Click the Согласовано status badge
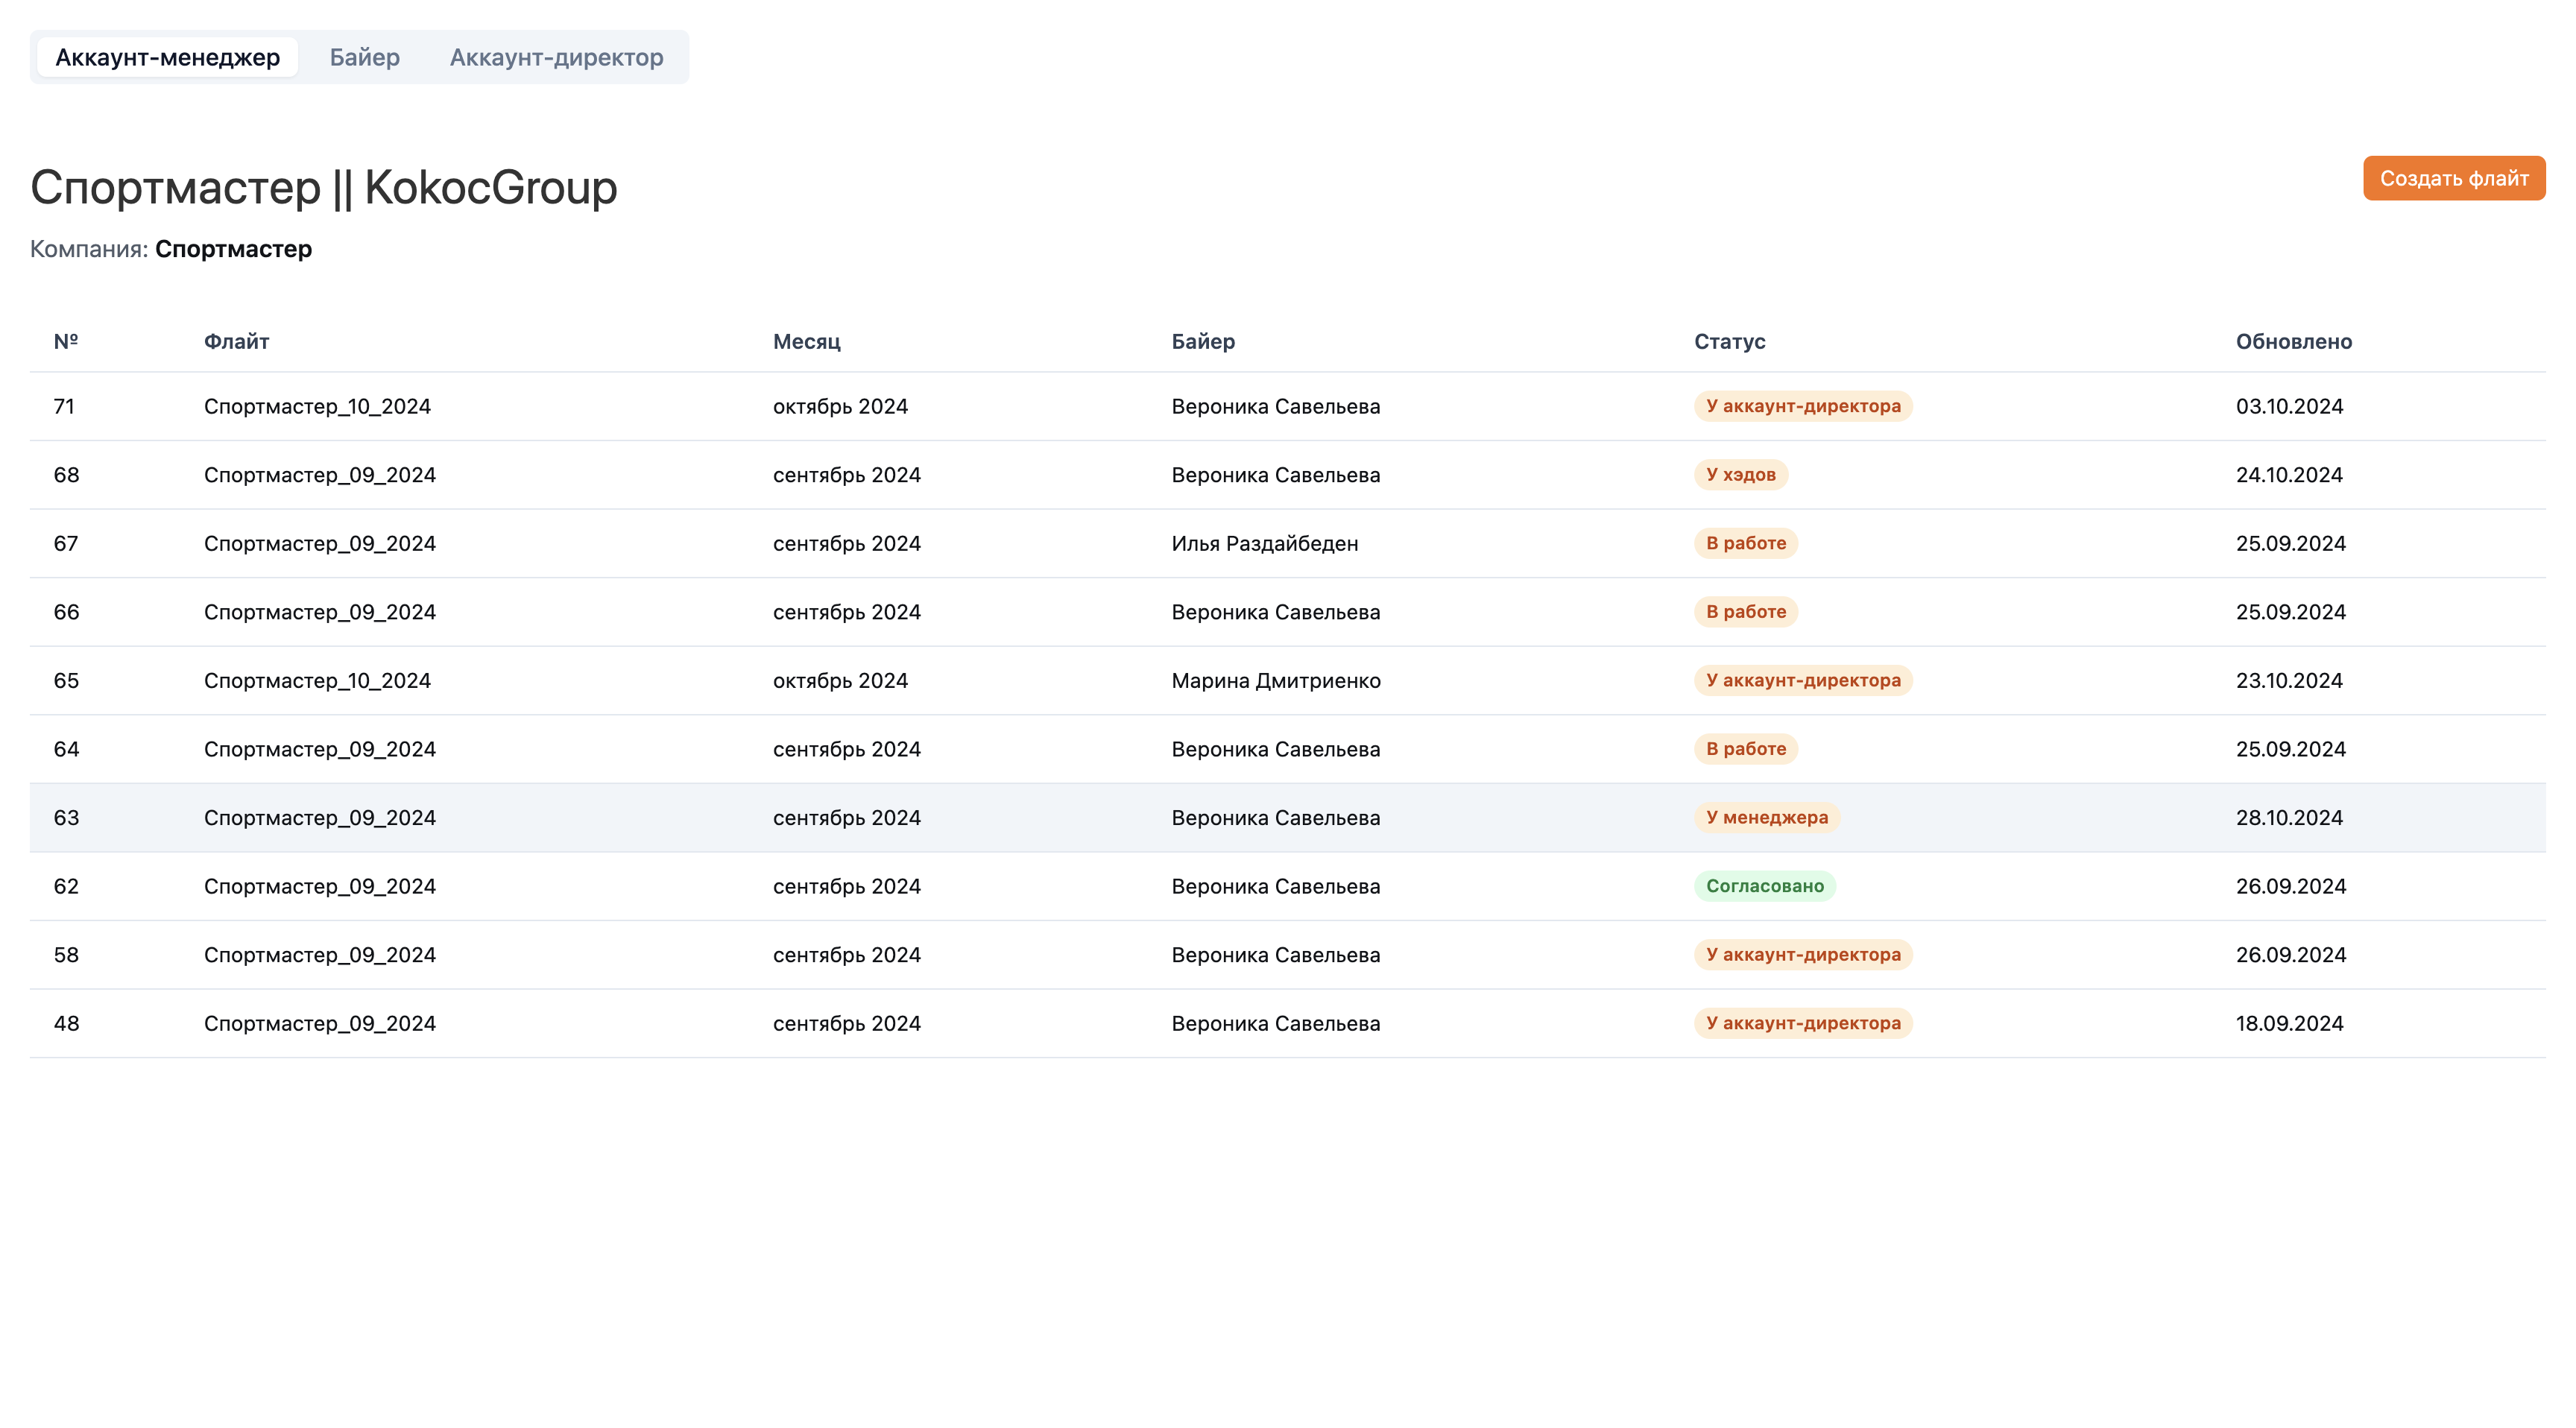The image size is (2576, 1428). 1765,886
